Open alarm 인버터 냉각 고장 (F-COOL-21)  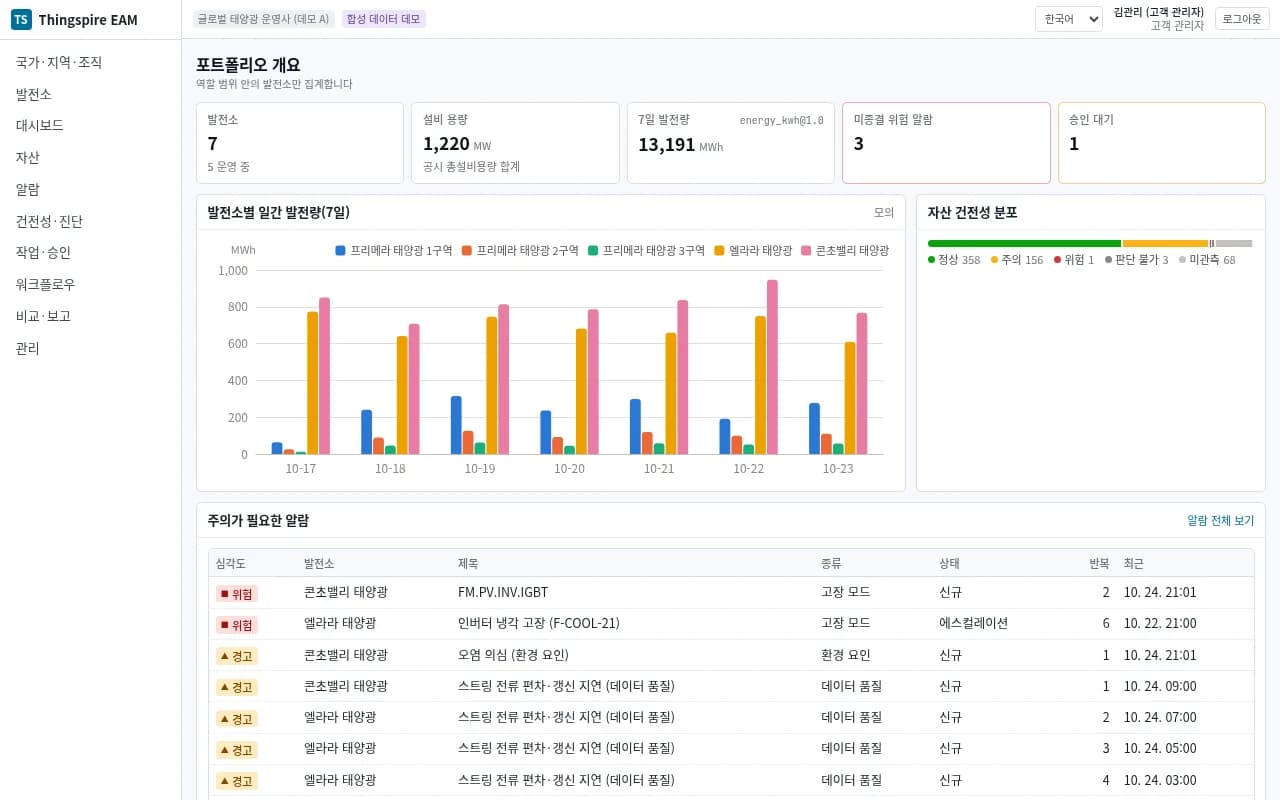click(x=539, y=623)
